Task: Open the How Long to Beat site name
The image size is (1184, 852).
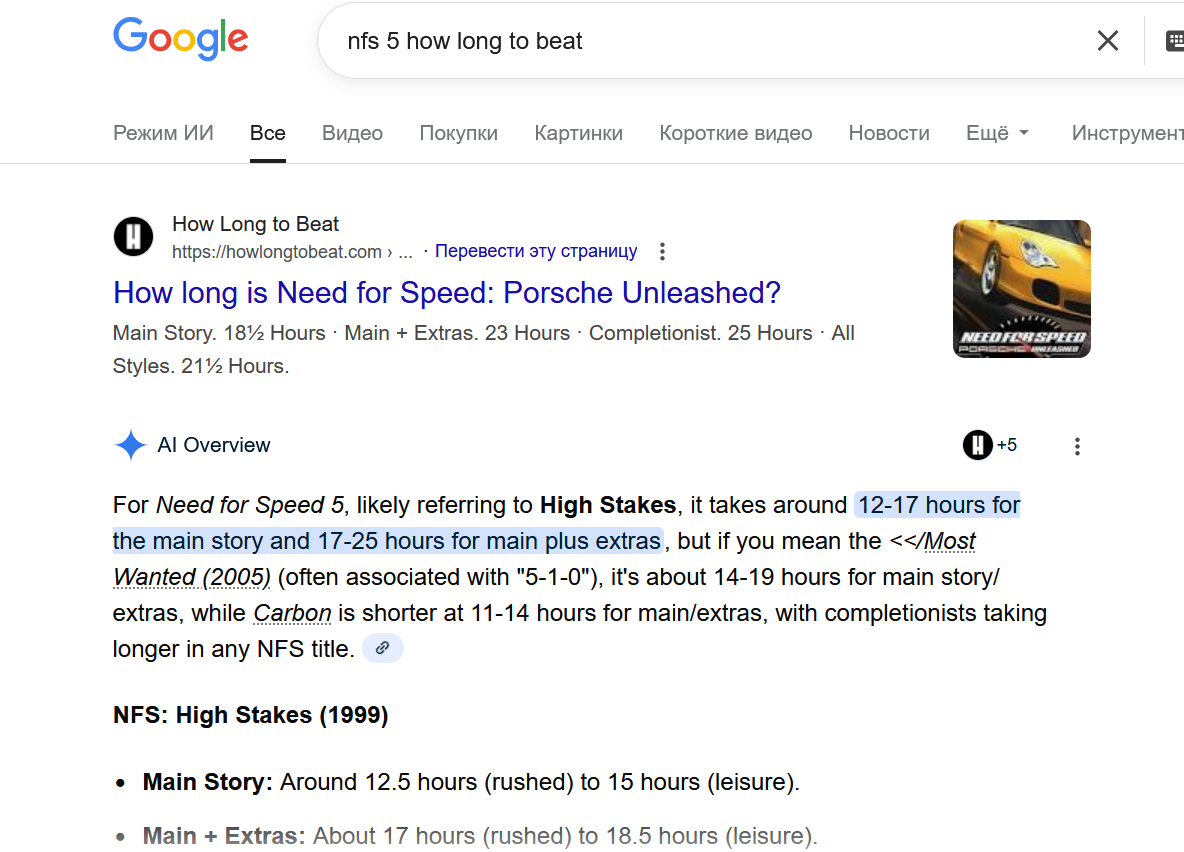Action: coord(255,224)
